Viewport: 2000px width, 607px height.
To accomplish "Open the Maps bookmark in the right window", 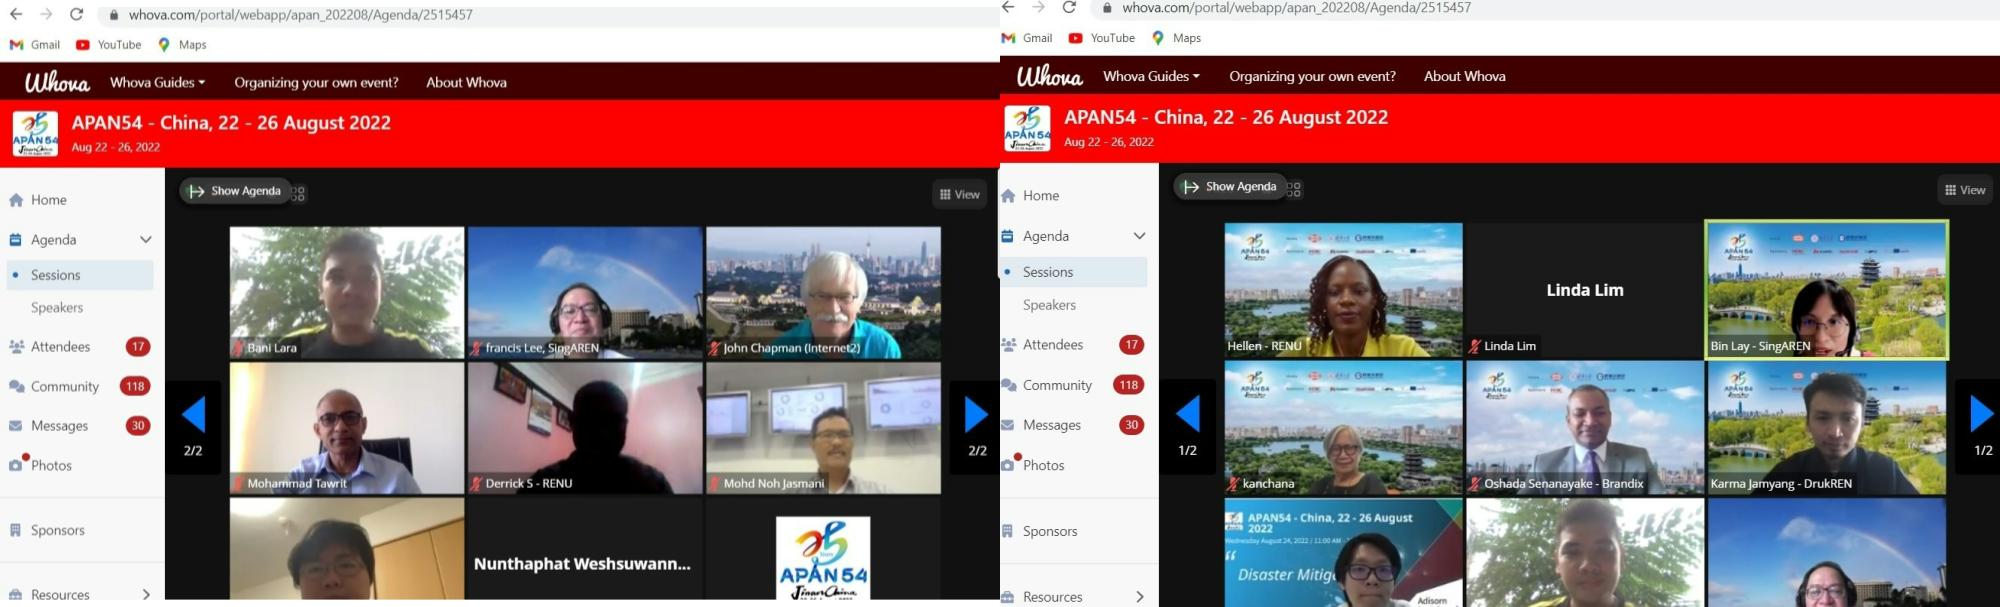I will tap(1176, 38).
